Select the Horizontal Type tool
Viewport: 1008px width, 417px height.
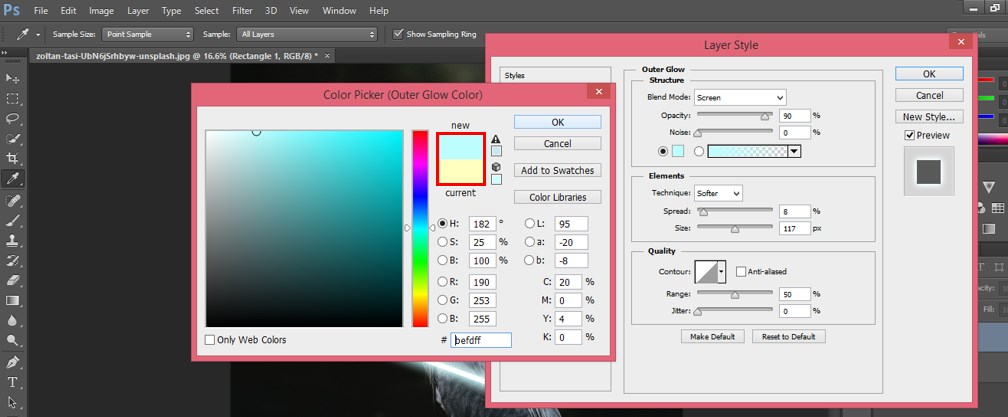(x=12, y=382)
